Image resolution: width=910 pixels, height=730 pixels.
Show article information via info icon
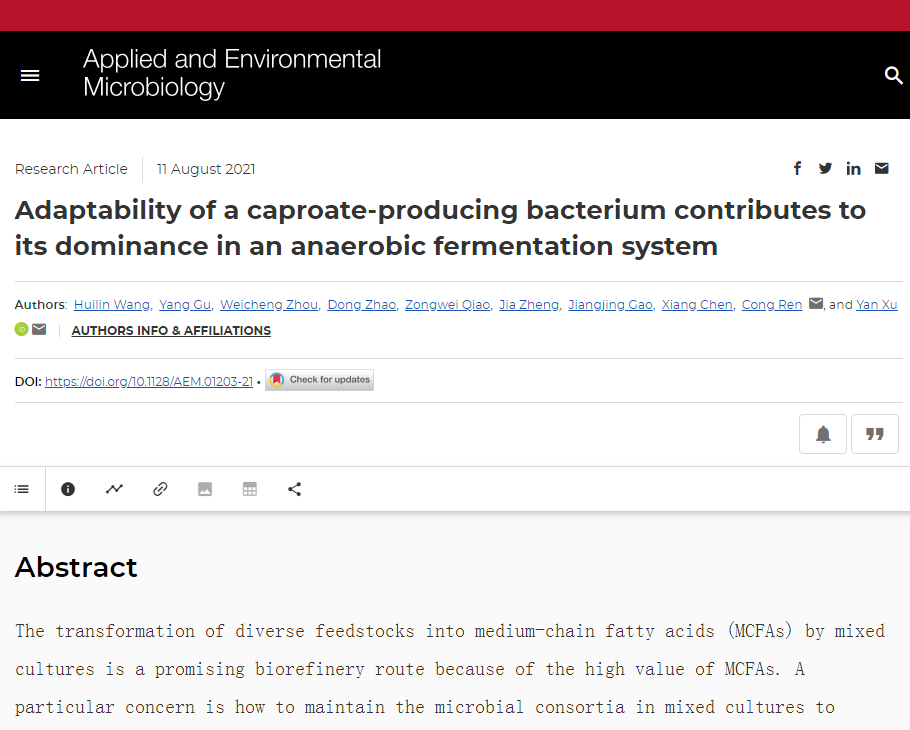[x=68, y=489]
